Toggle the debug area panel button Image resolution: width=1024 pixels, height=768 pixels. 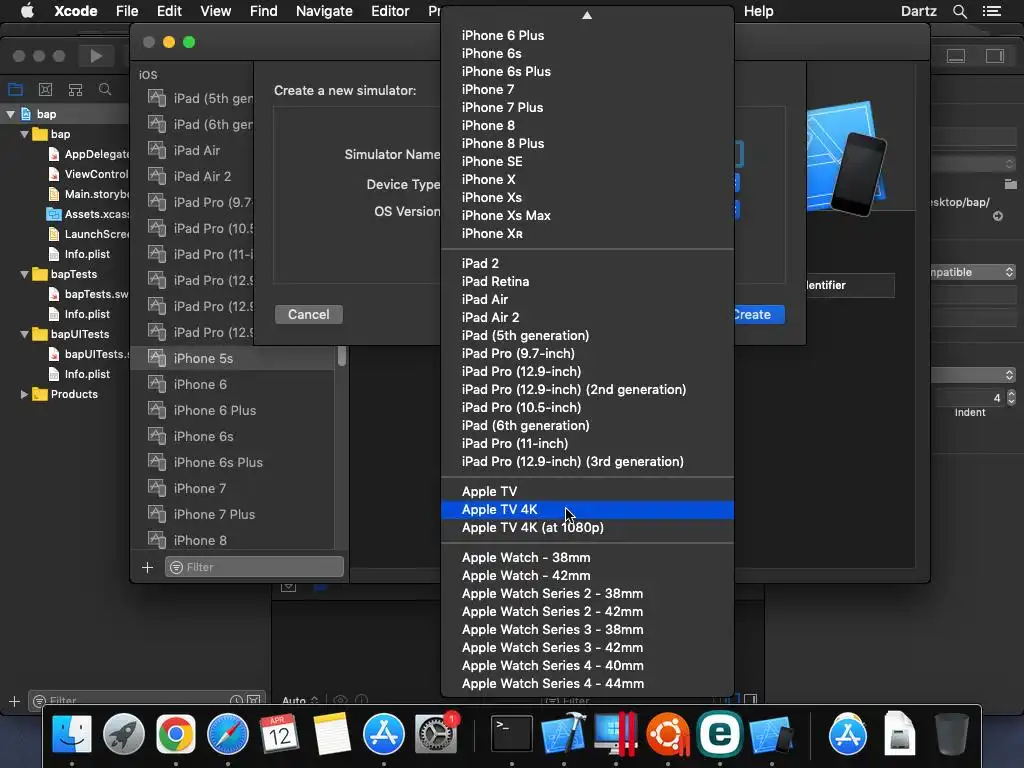956,56
